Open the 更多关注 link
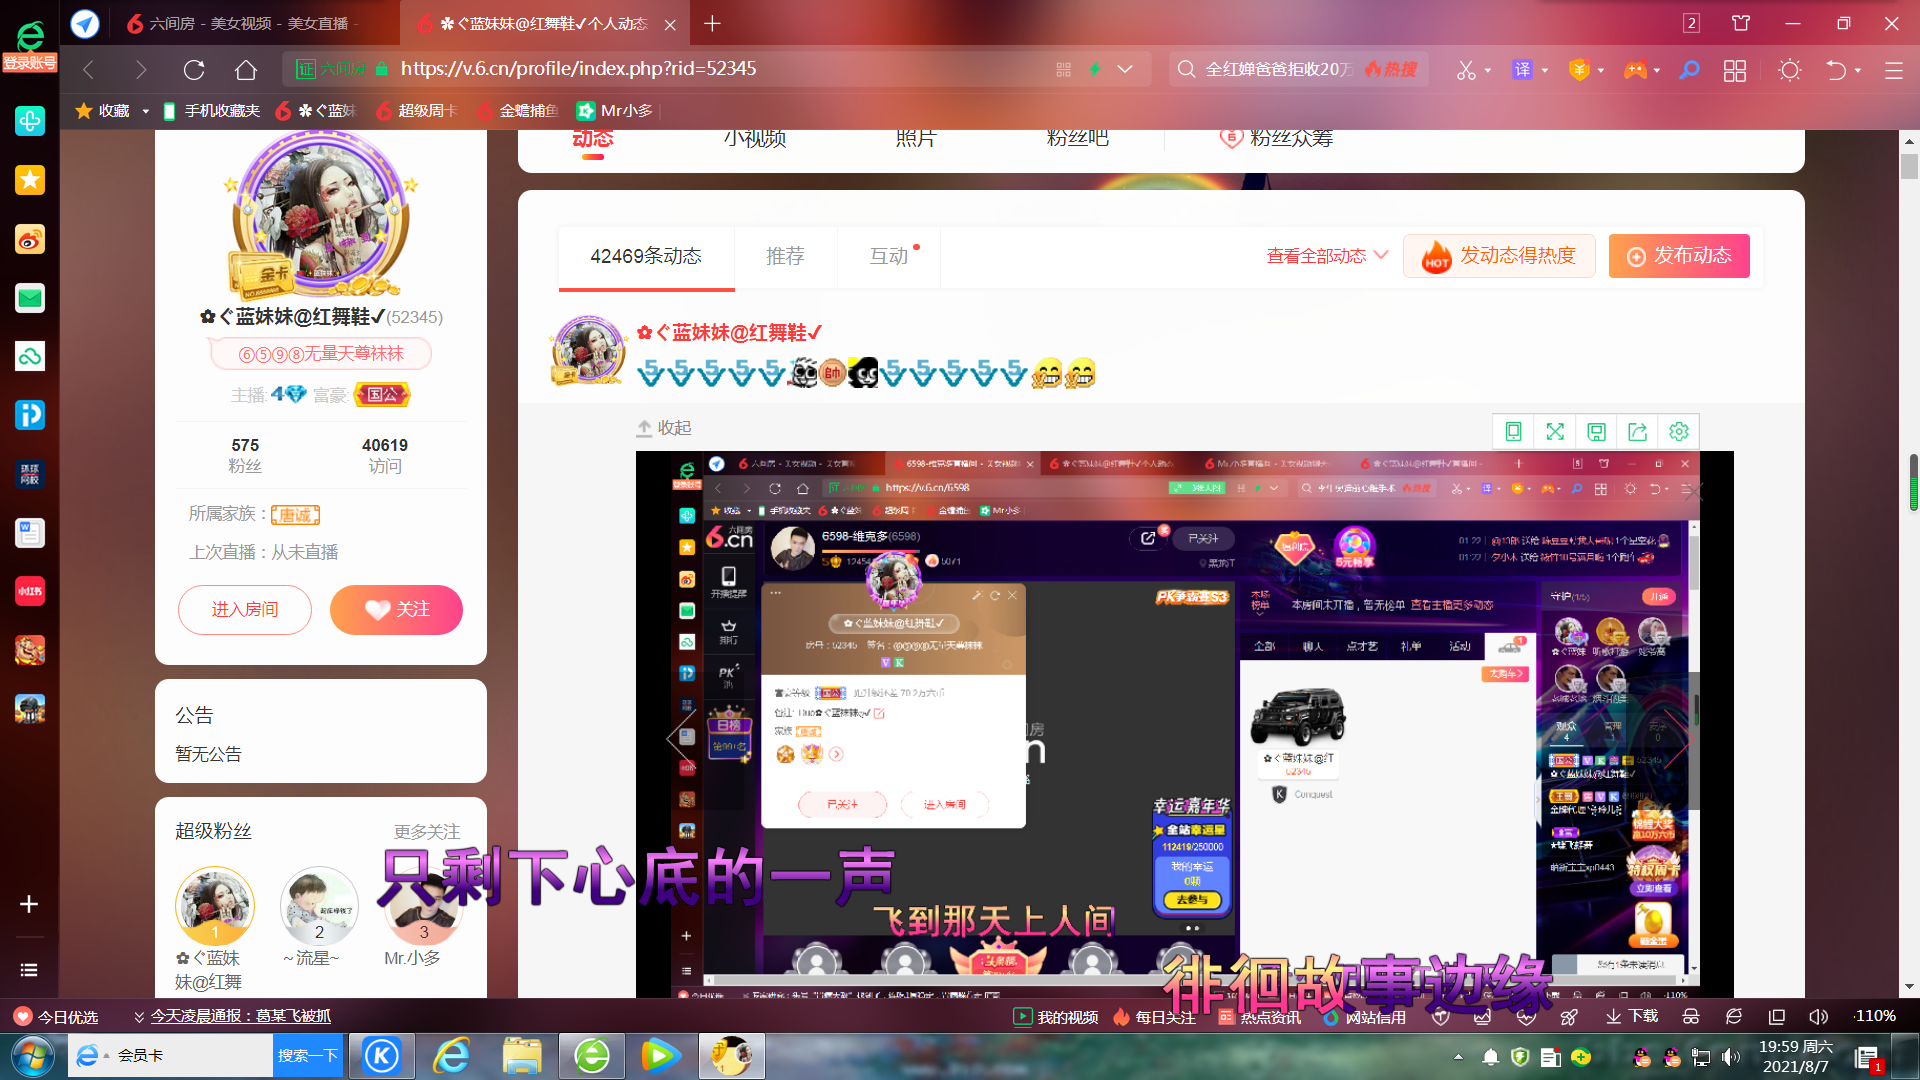Viewport: 1920px width, 1080px height. pos(427,832)
